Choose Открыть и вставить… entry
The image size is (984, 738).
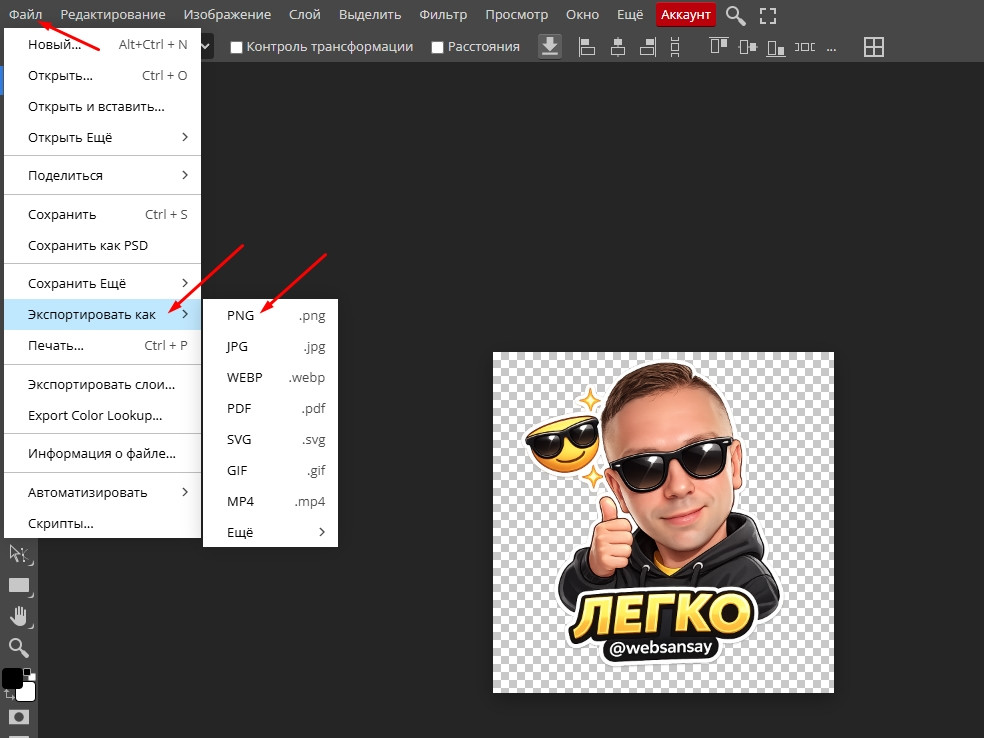(102, 106)
